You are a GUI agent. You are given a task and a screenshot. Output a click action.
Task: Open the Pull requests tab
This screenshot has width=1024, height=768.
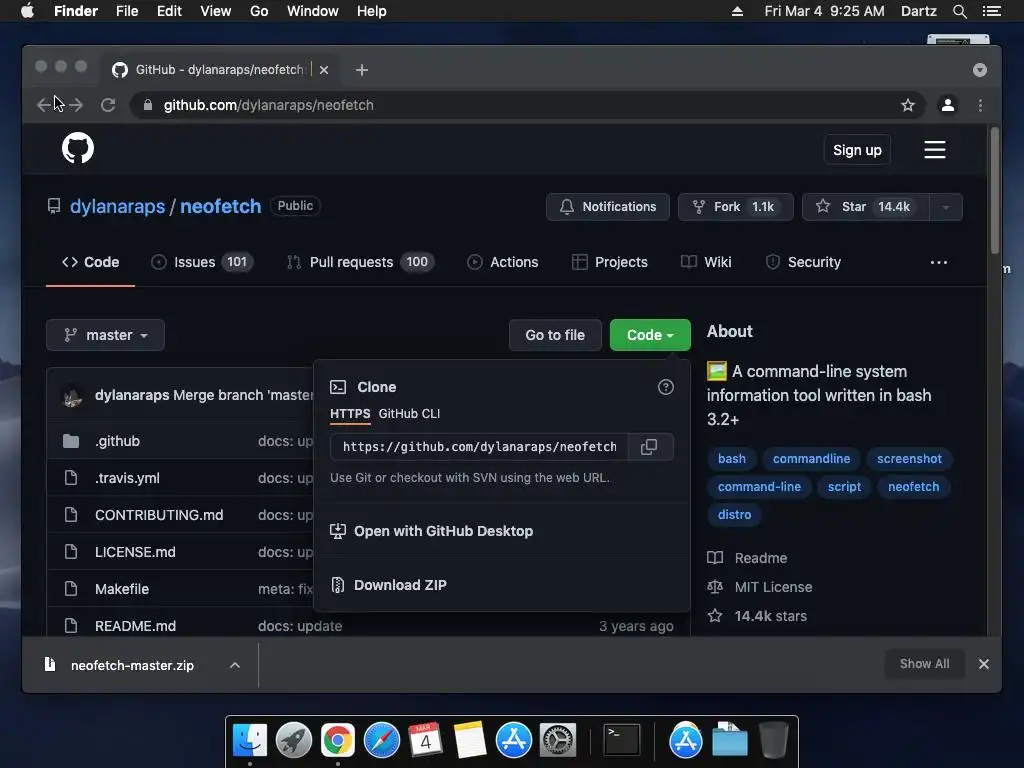click(360, 263)
